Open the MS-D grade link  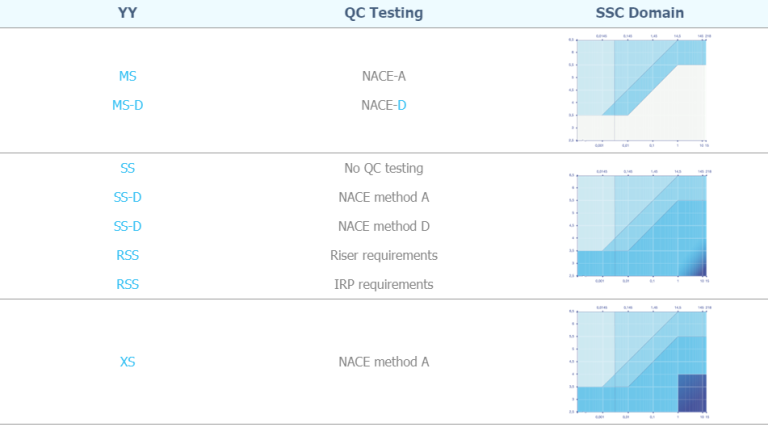point(128,105)
